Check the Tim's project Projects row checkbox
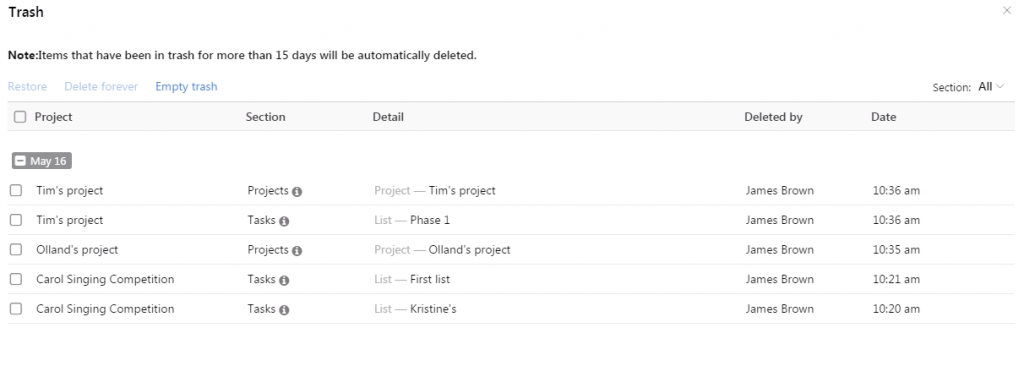 click(16, 190)
